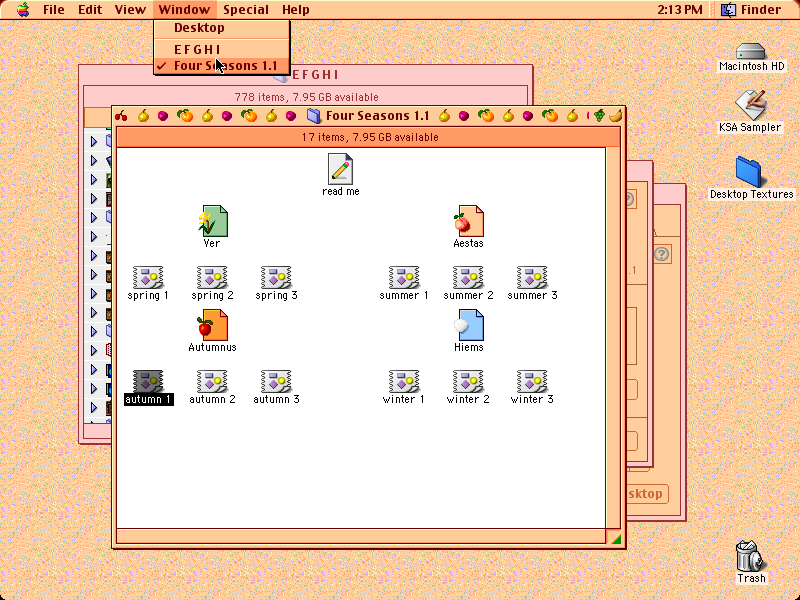Open the rainbow Apple menu
This screenshot has height=600, width=800.
23,9
